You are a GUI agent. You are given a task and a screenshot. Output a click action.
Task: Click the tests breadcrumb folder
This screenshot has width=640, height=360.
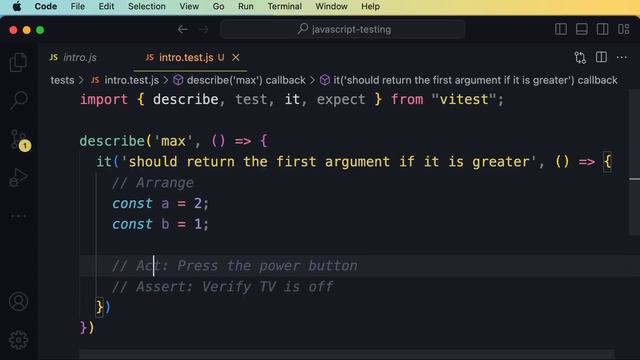62,80
